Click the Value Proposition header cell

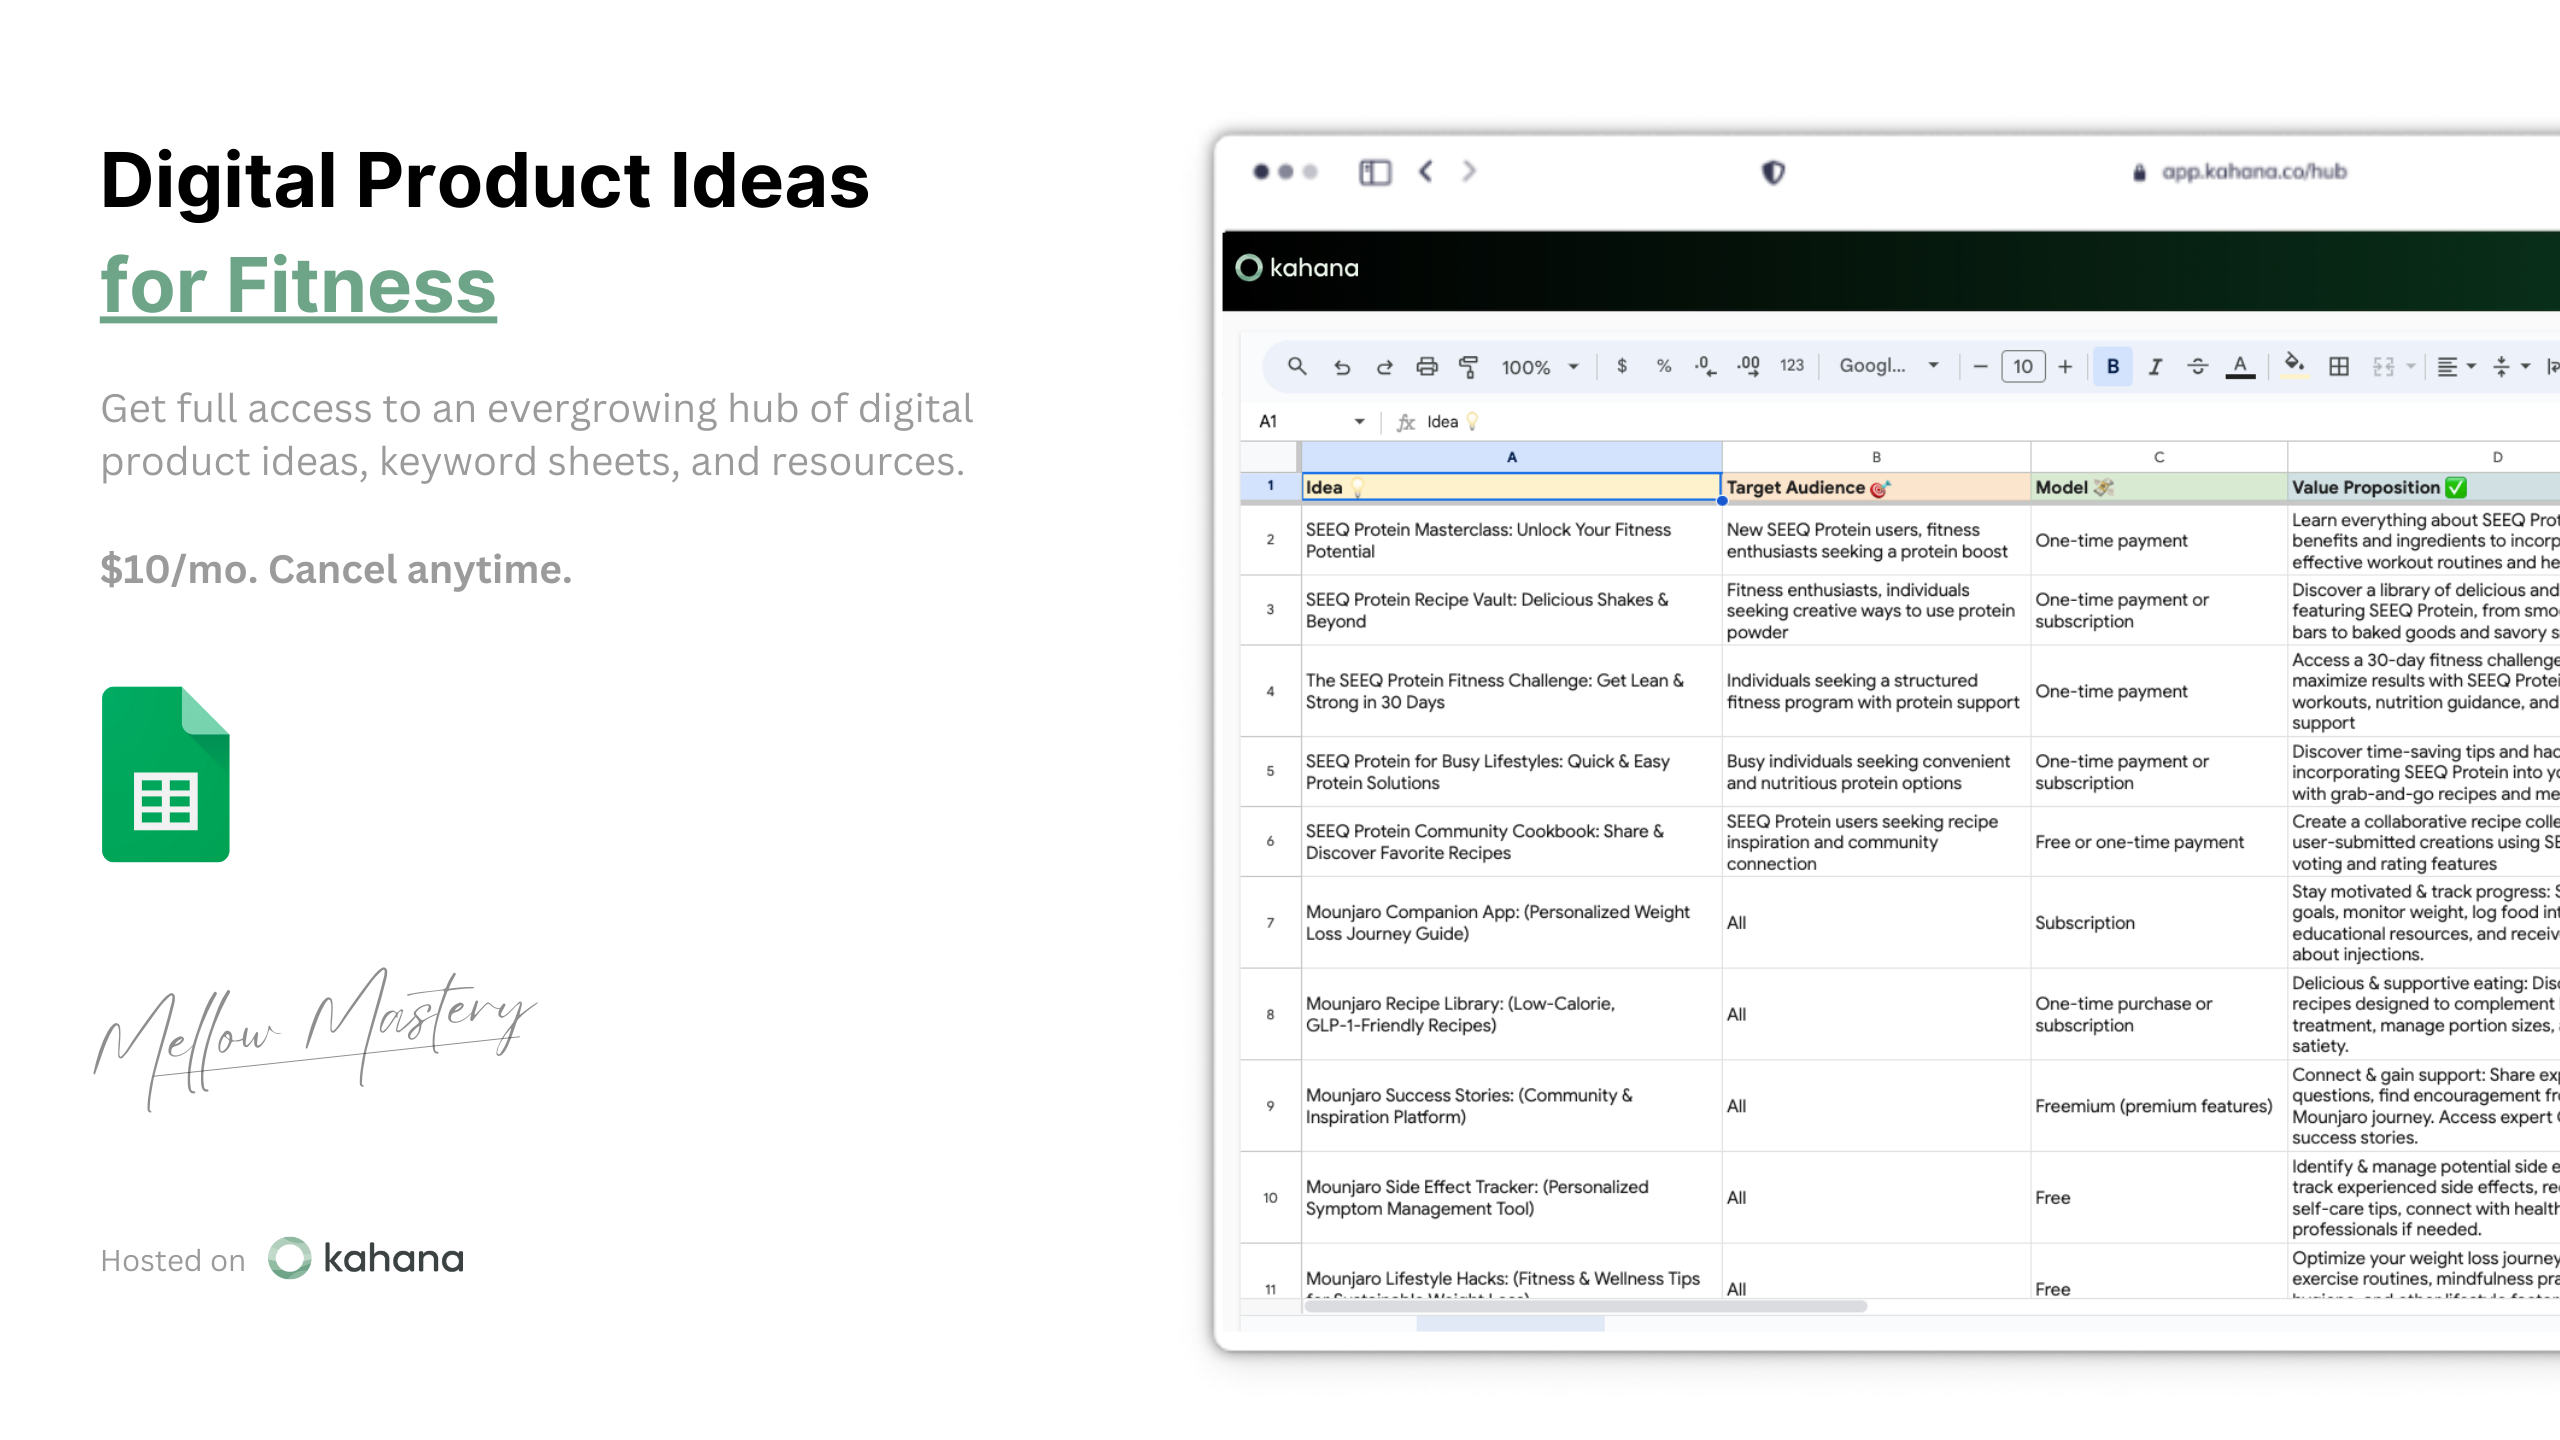2425,487
